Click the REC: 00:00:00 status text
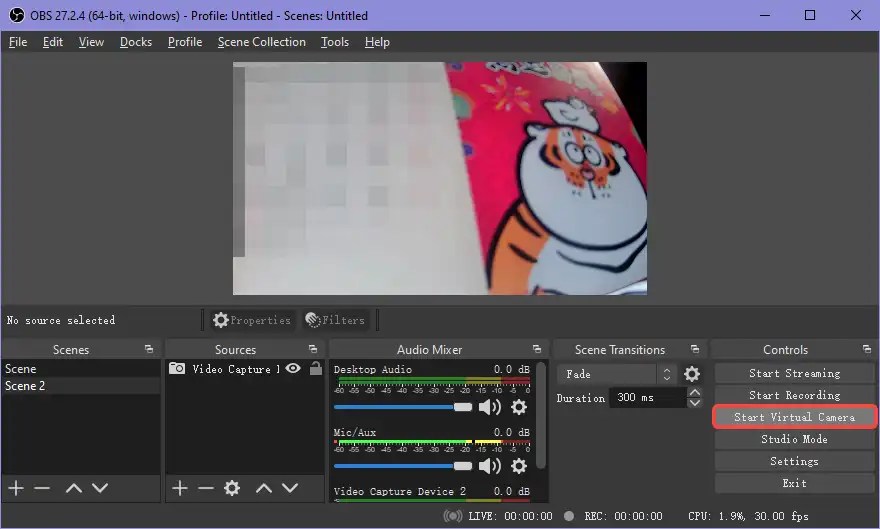This screenshot has width=880, height=529. coord(623,516)
